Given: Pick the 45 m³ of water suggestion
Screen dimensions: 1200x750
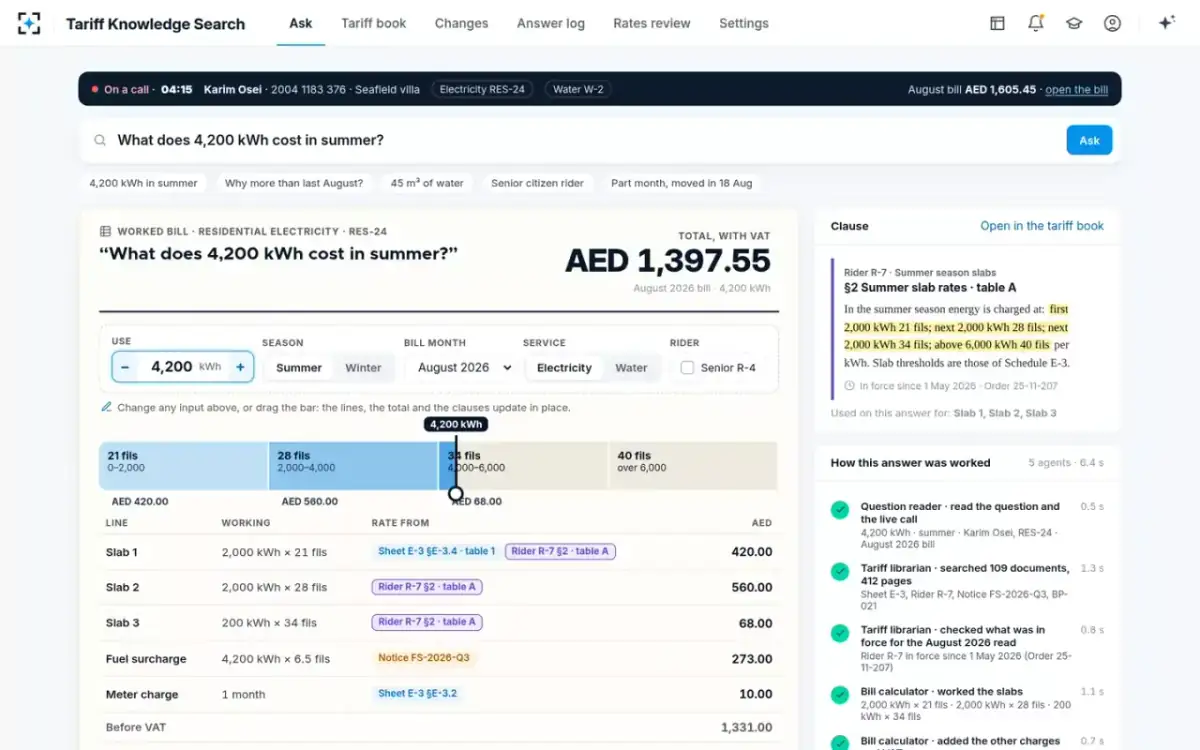Looking at the screenshot, I should 427,183.
